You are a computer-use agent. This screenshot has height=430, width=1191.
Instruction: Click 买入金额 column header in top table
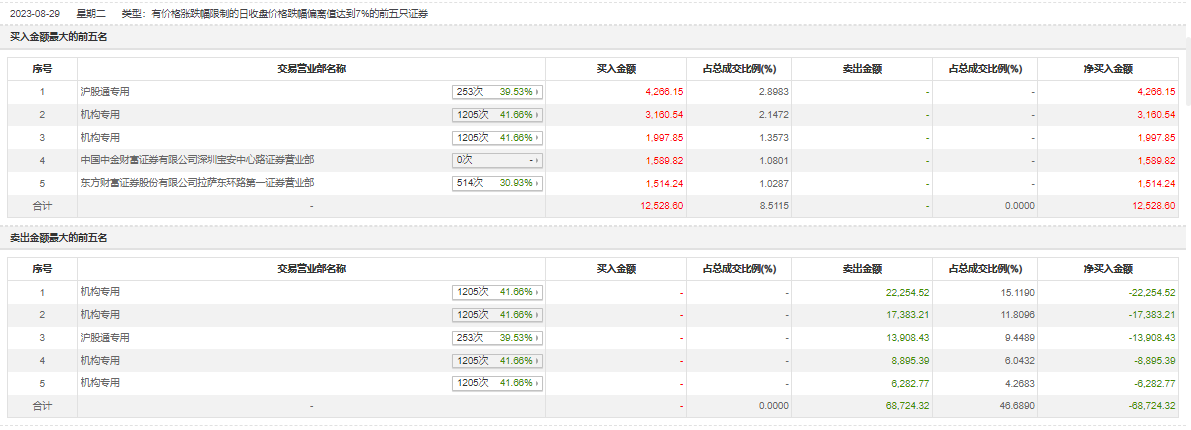point(616,69)
